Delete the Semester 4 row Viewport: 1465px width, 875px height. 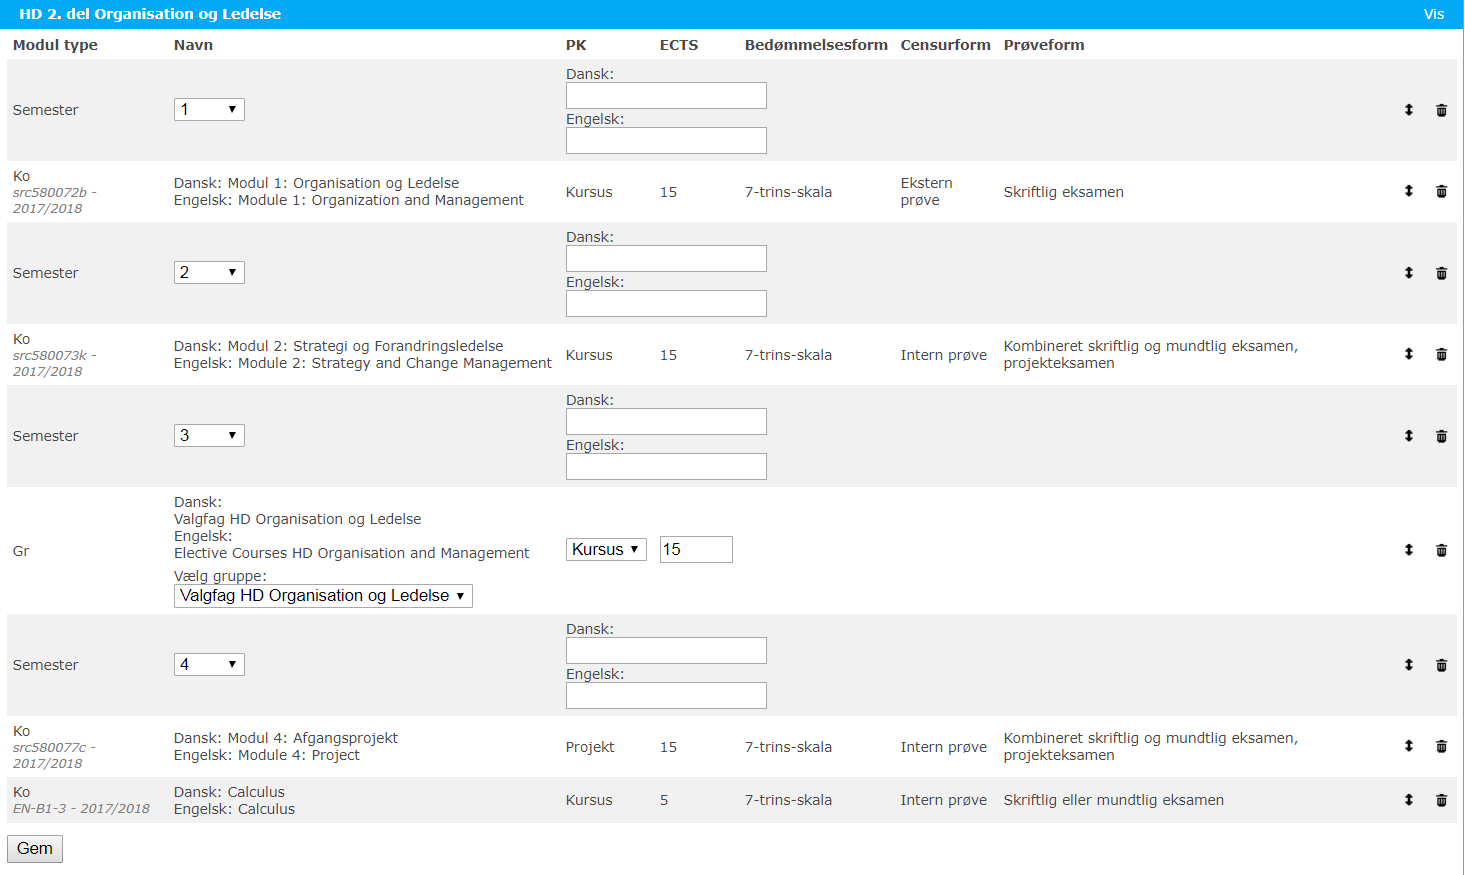(x=1441, y=665)
